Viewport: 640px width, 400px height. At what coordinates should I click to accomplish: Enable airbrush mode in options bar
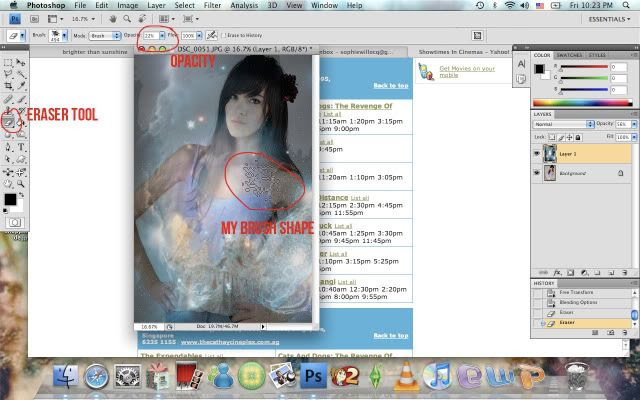211,36
